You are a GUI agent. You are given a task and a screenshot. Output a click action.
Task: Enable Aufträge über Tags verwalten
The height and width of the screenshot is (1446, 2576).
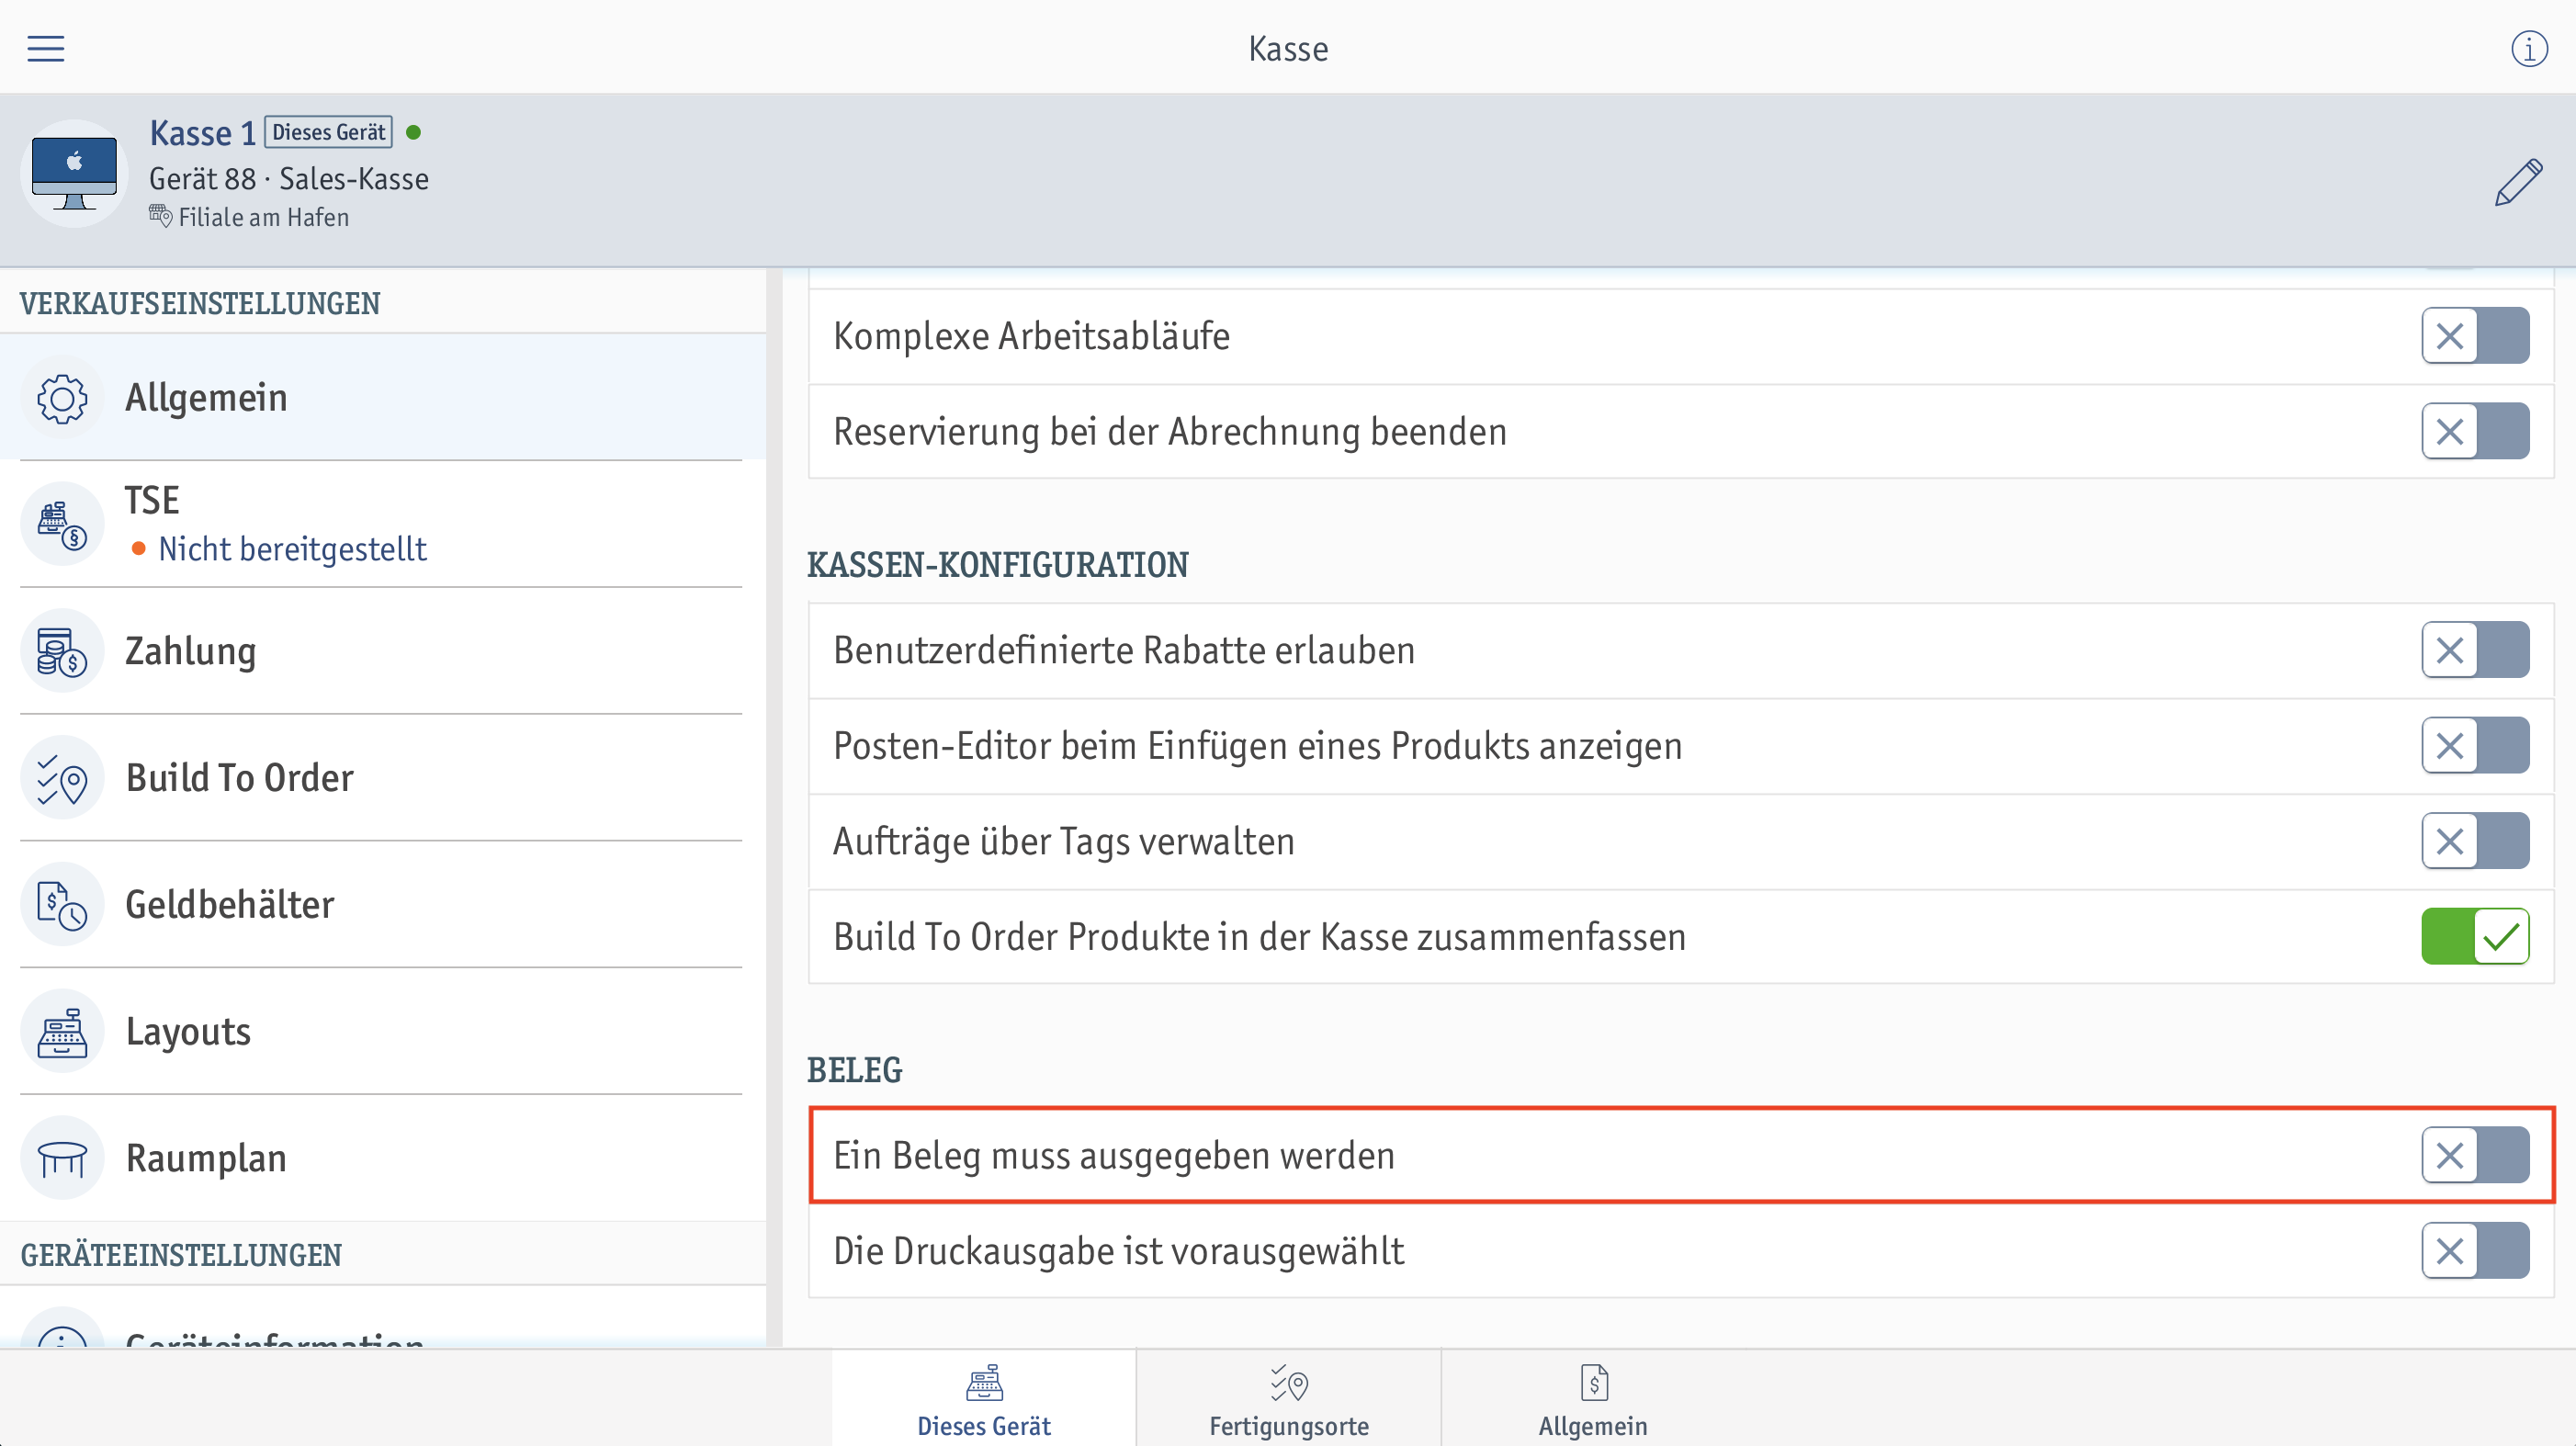tap(2475, 842)
